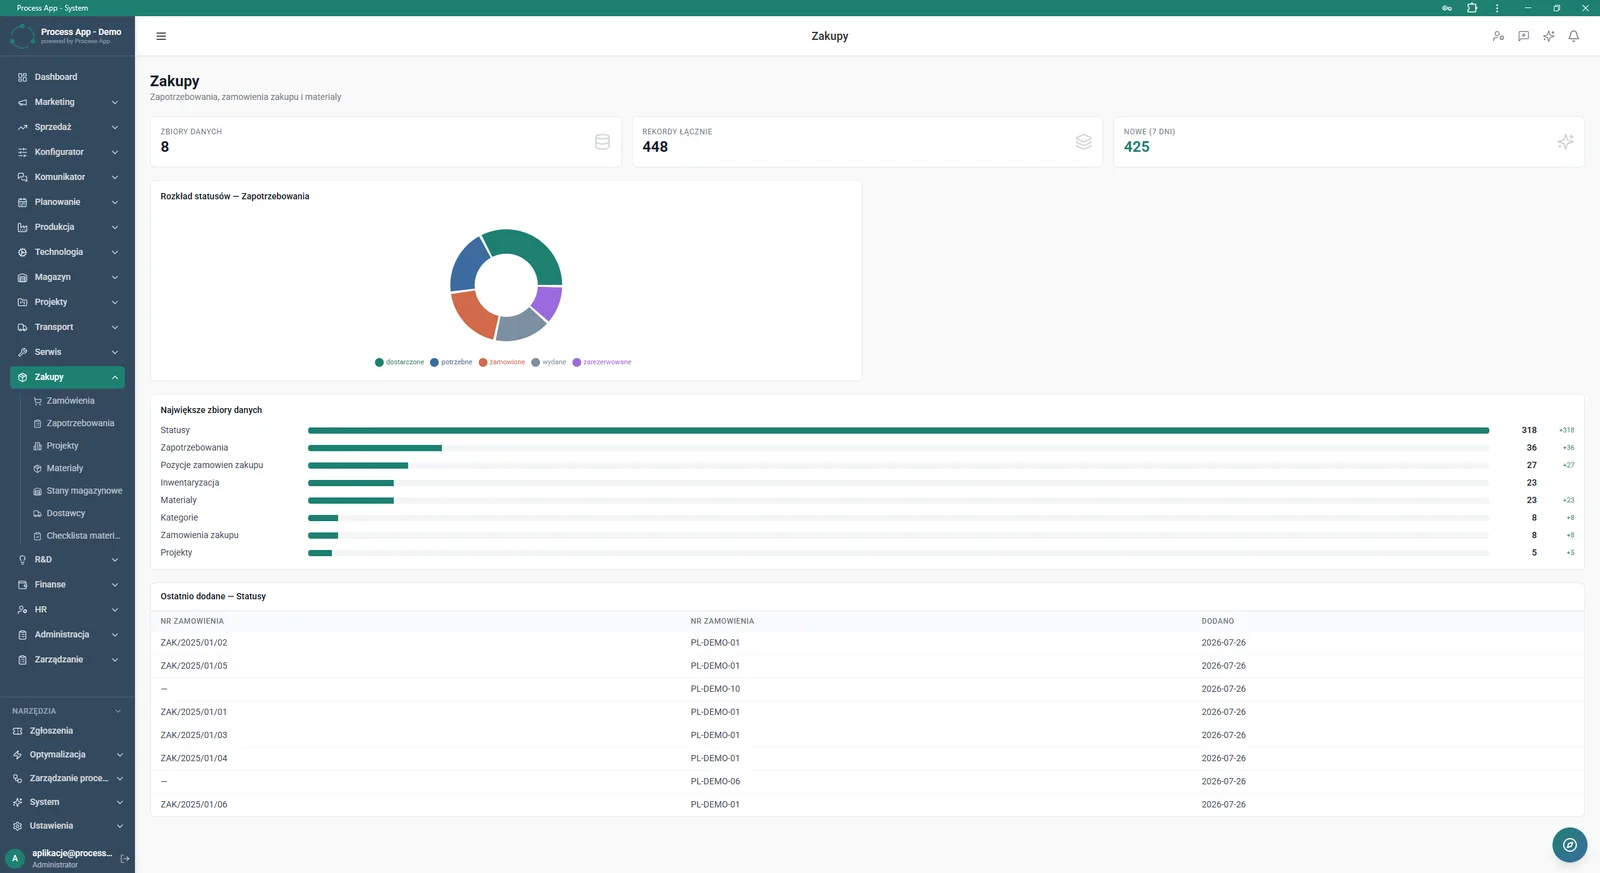This screenshot has width=1600, height=873.
Task: Click the PL-DEMO-06 table cell
Action: tap(715, 781)
